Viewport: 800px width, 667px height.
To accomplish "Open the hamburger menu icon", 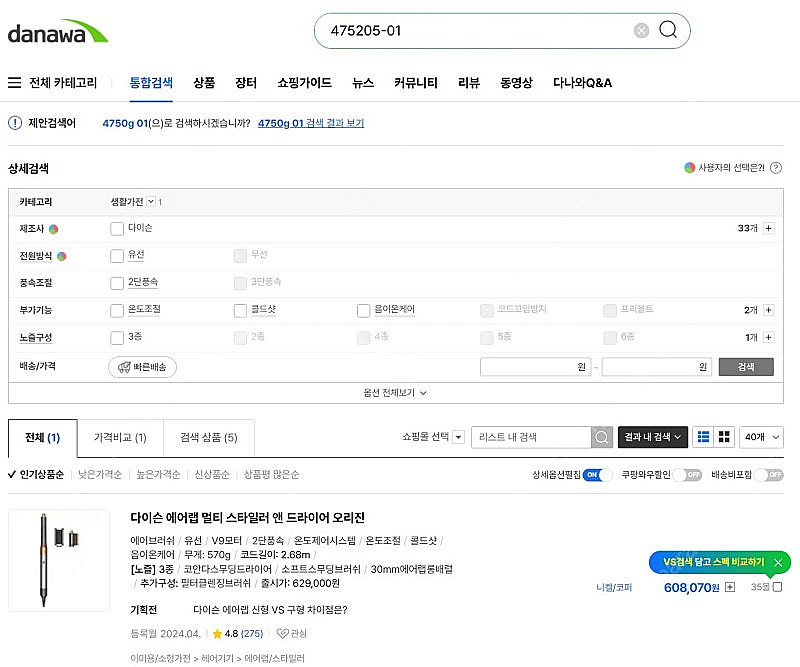I will 14,82.
